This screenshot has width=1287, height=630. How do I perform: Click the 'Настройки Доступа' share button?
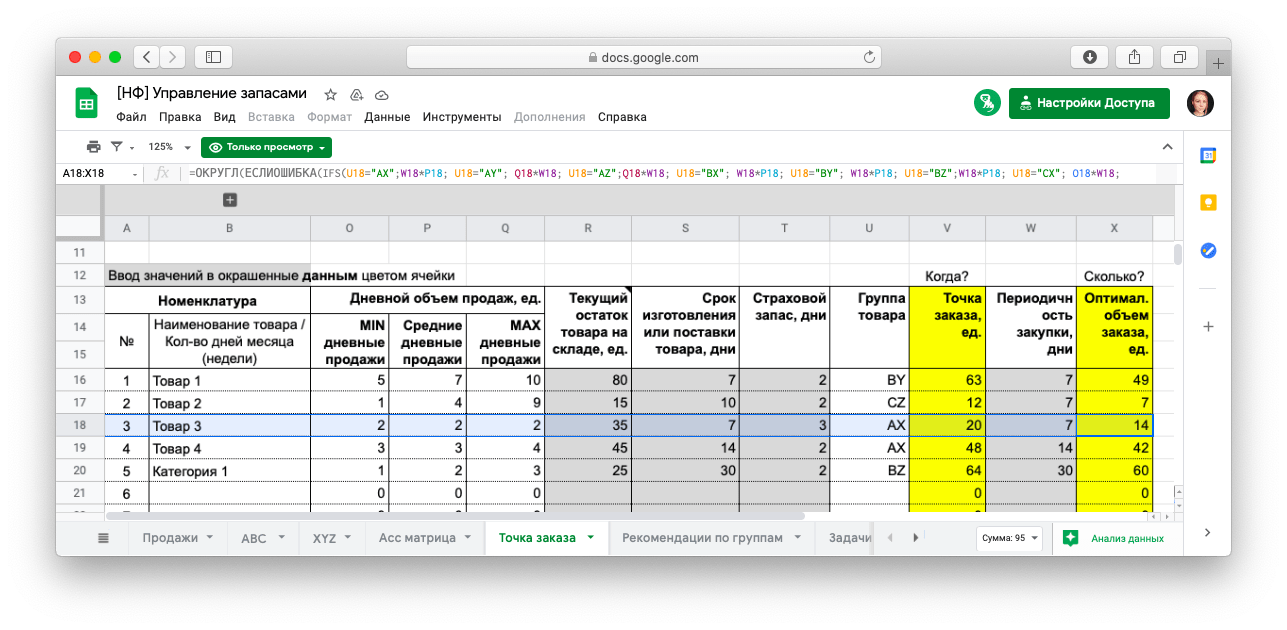tap(1089, 103)
